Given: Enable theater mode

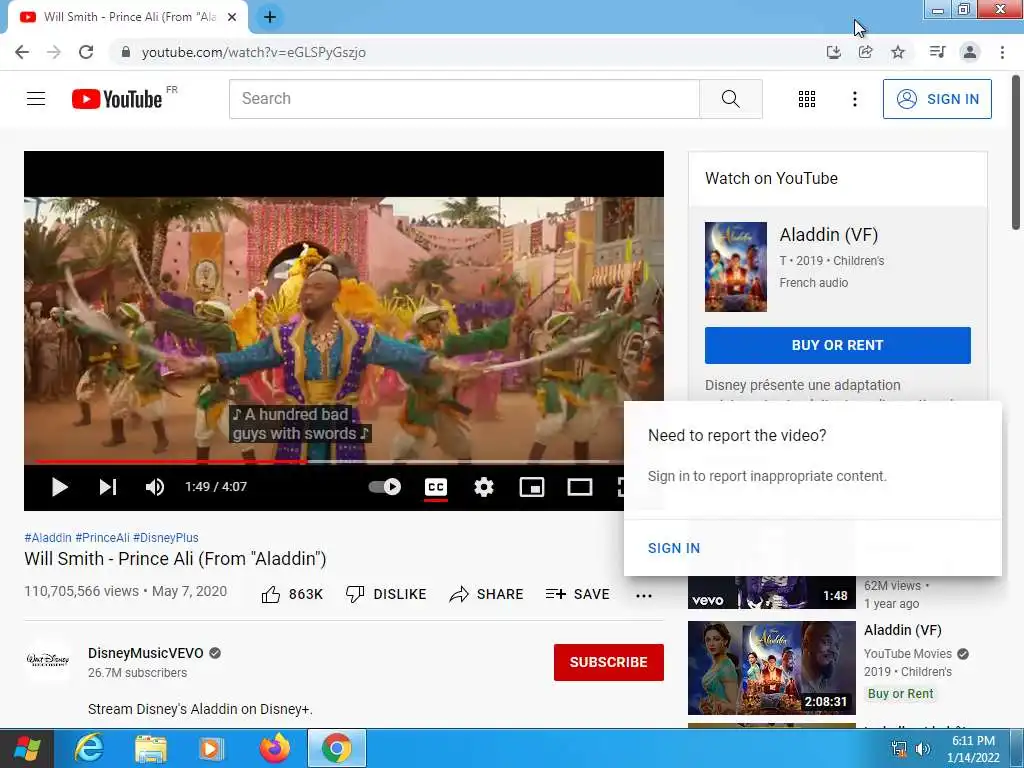Looking at the screenshot, I should coord(579,487).
